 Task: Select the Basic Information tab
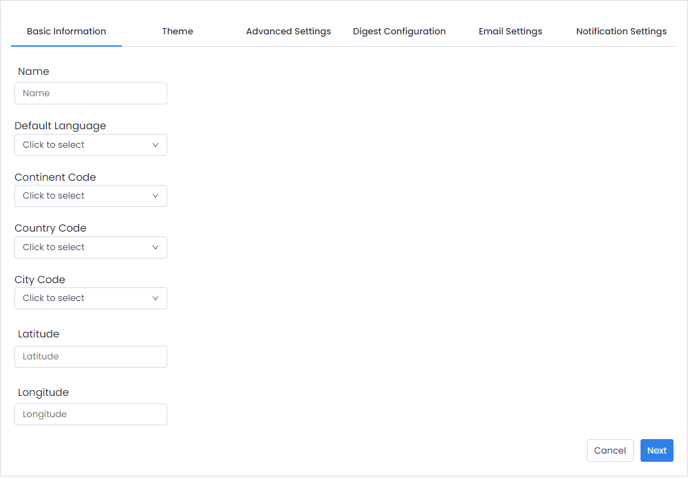pyautogui.click(x=66, y=31)
